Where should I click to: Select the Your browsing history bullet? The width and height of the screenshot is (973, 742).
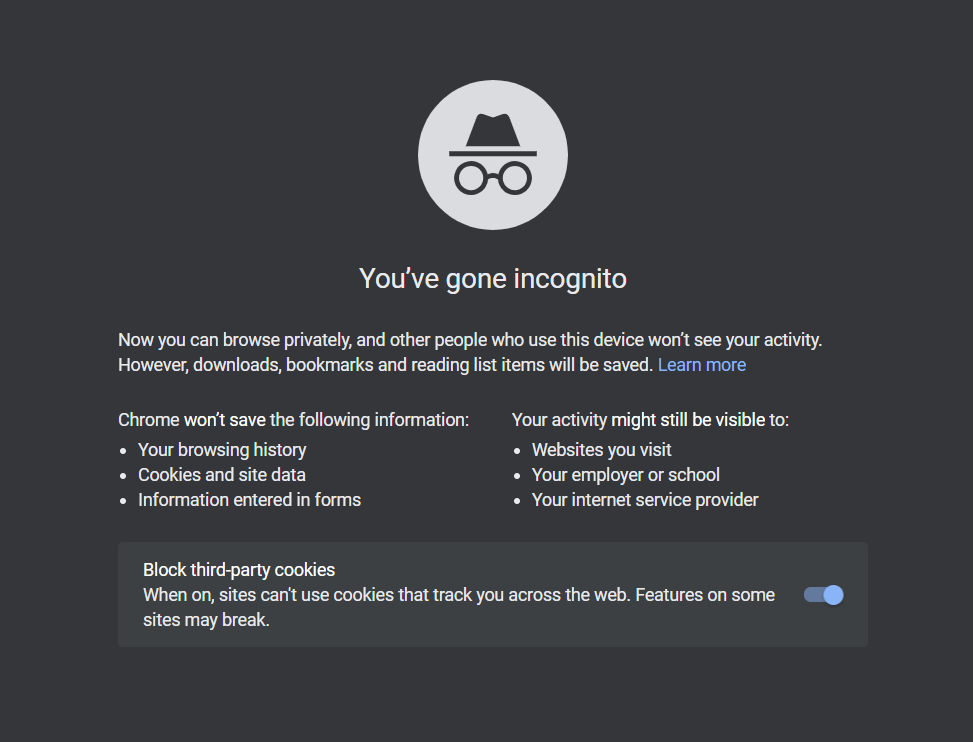(x=222, y=450)
